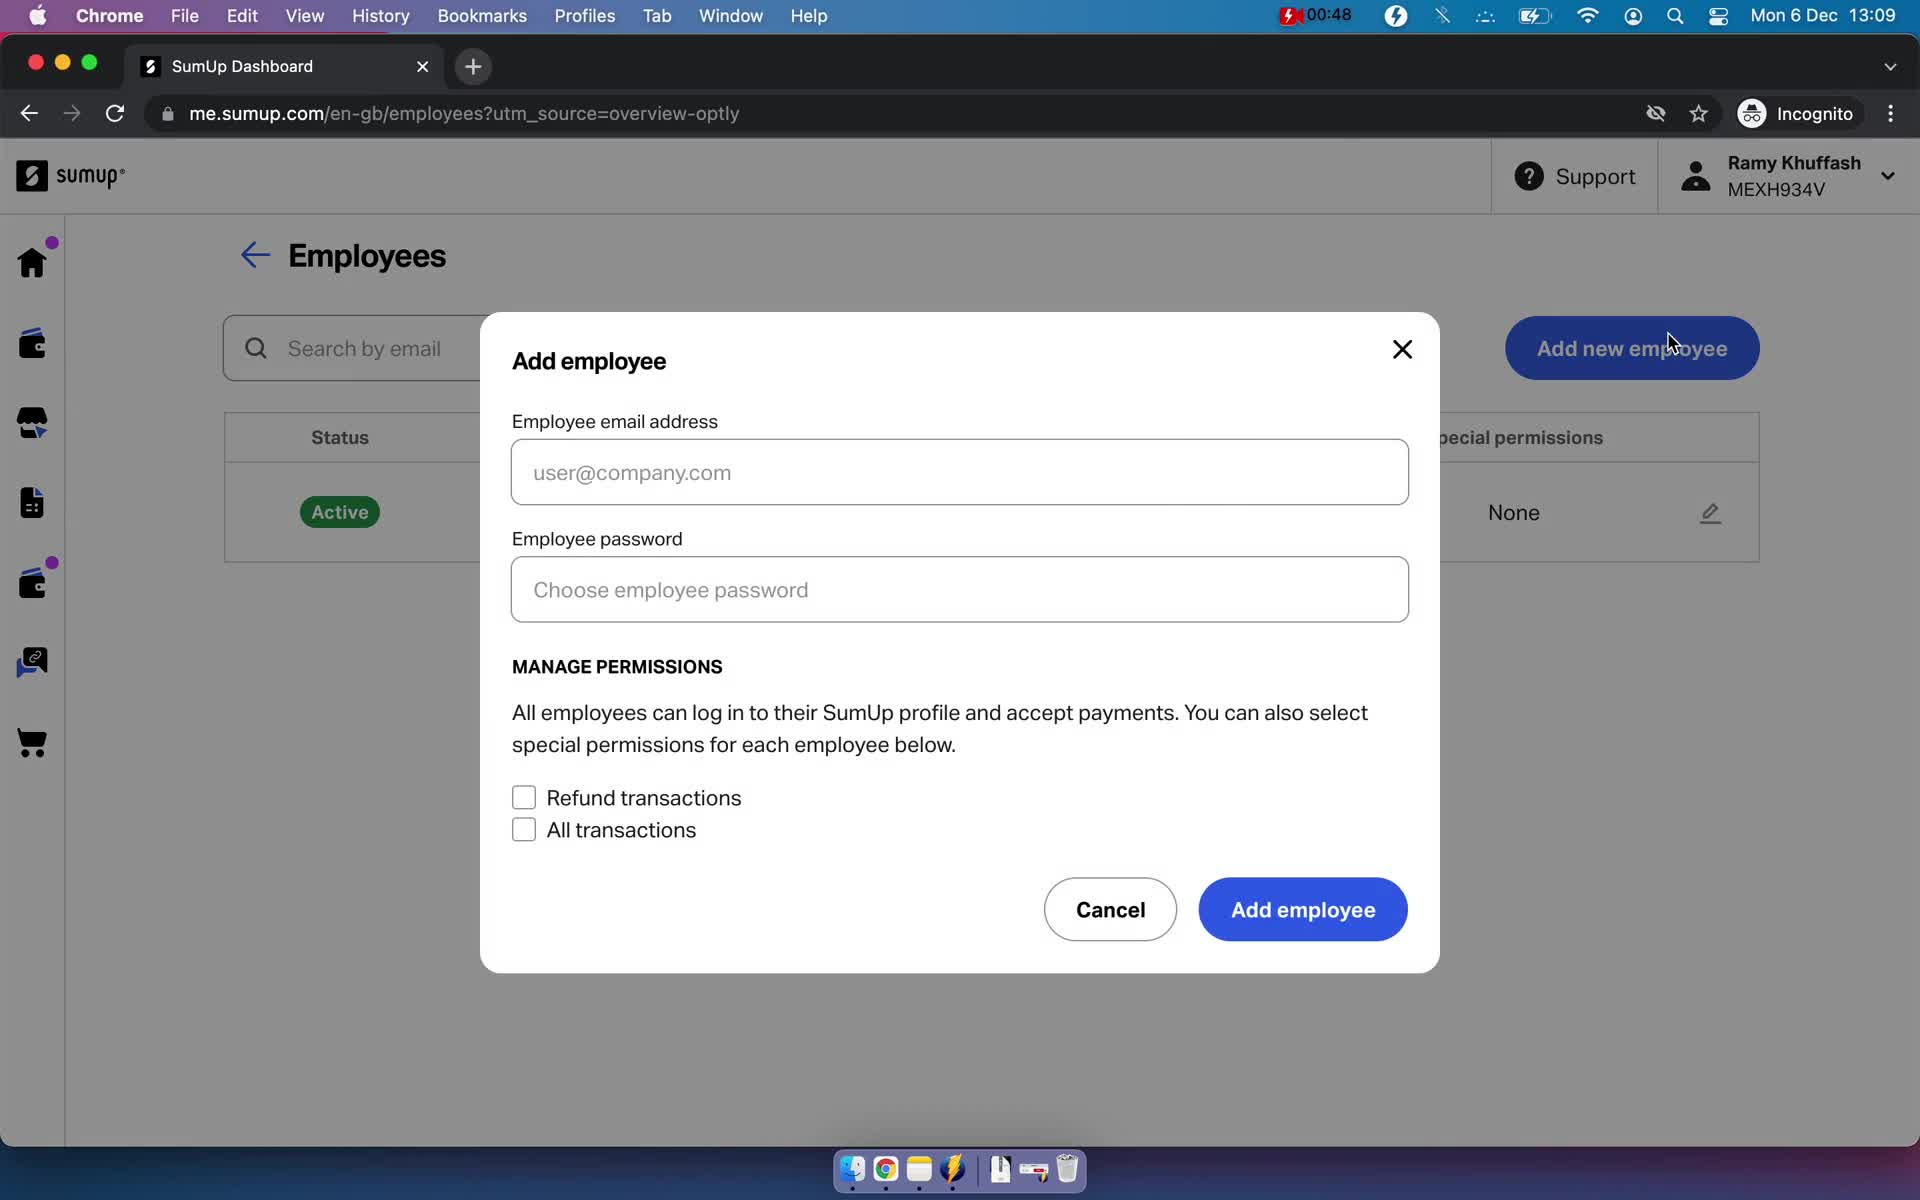1920x1200 pixels.
Task: Click the Cancel button
Action: coord(1110,910)
